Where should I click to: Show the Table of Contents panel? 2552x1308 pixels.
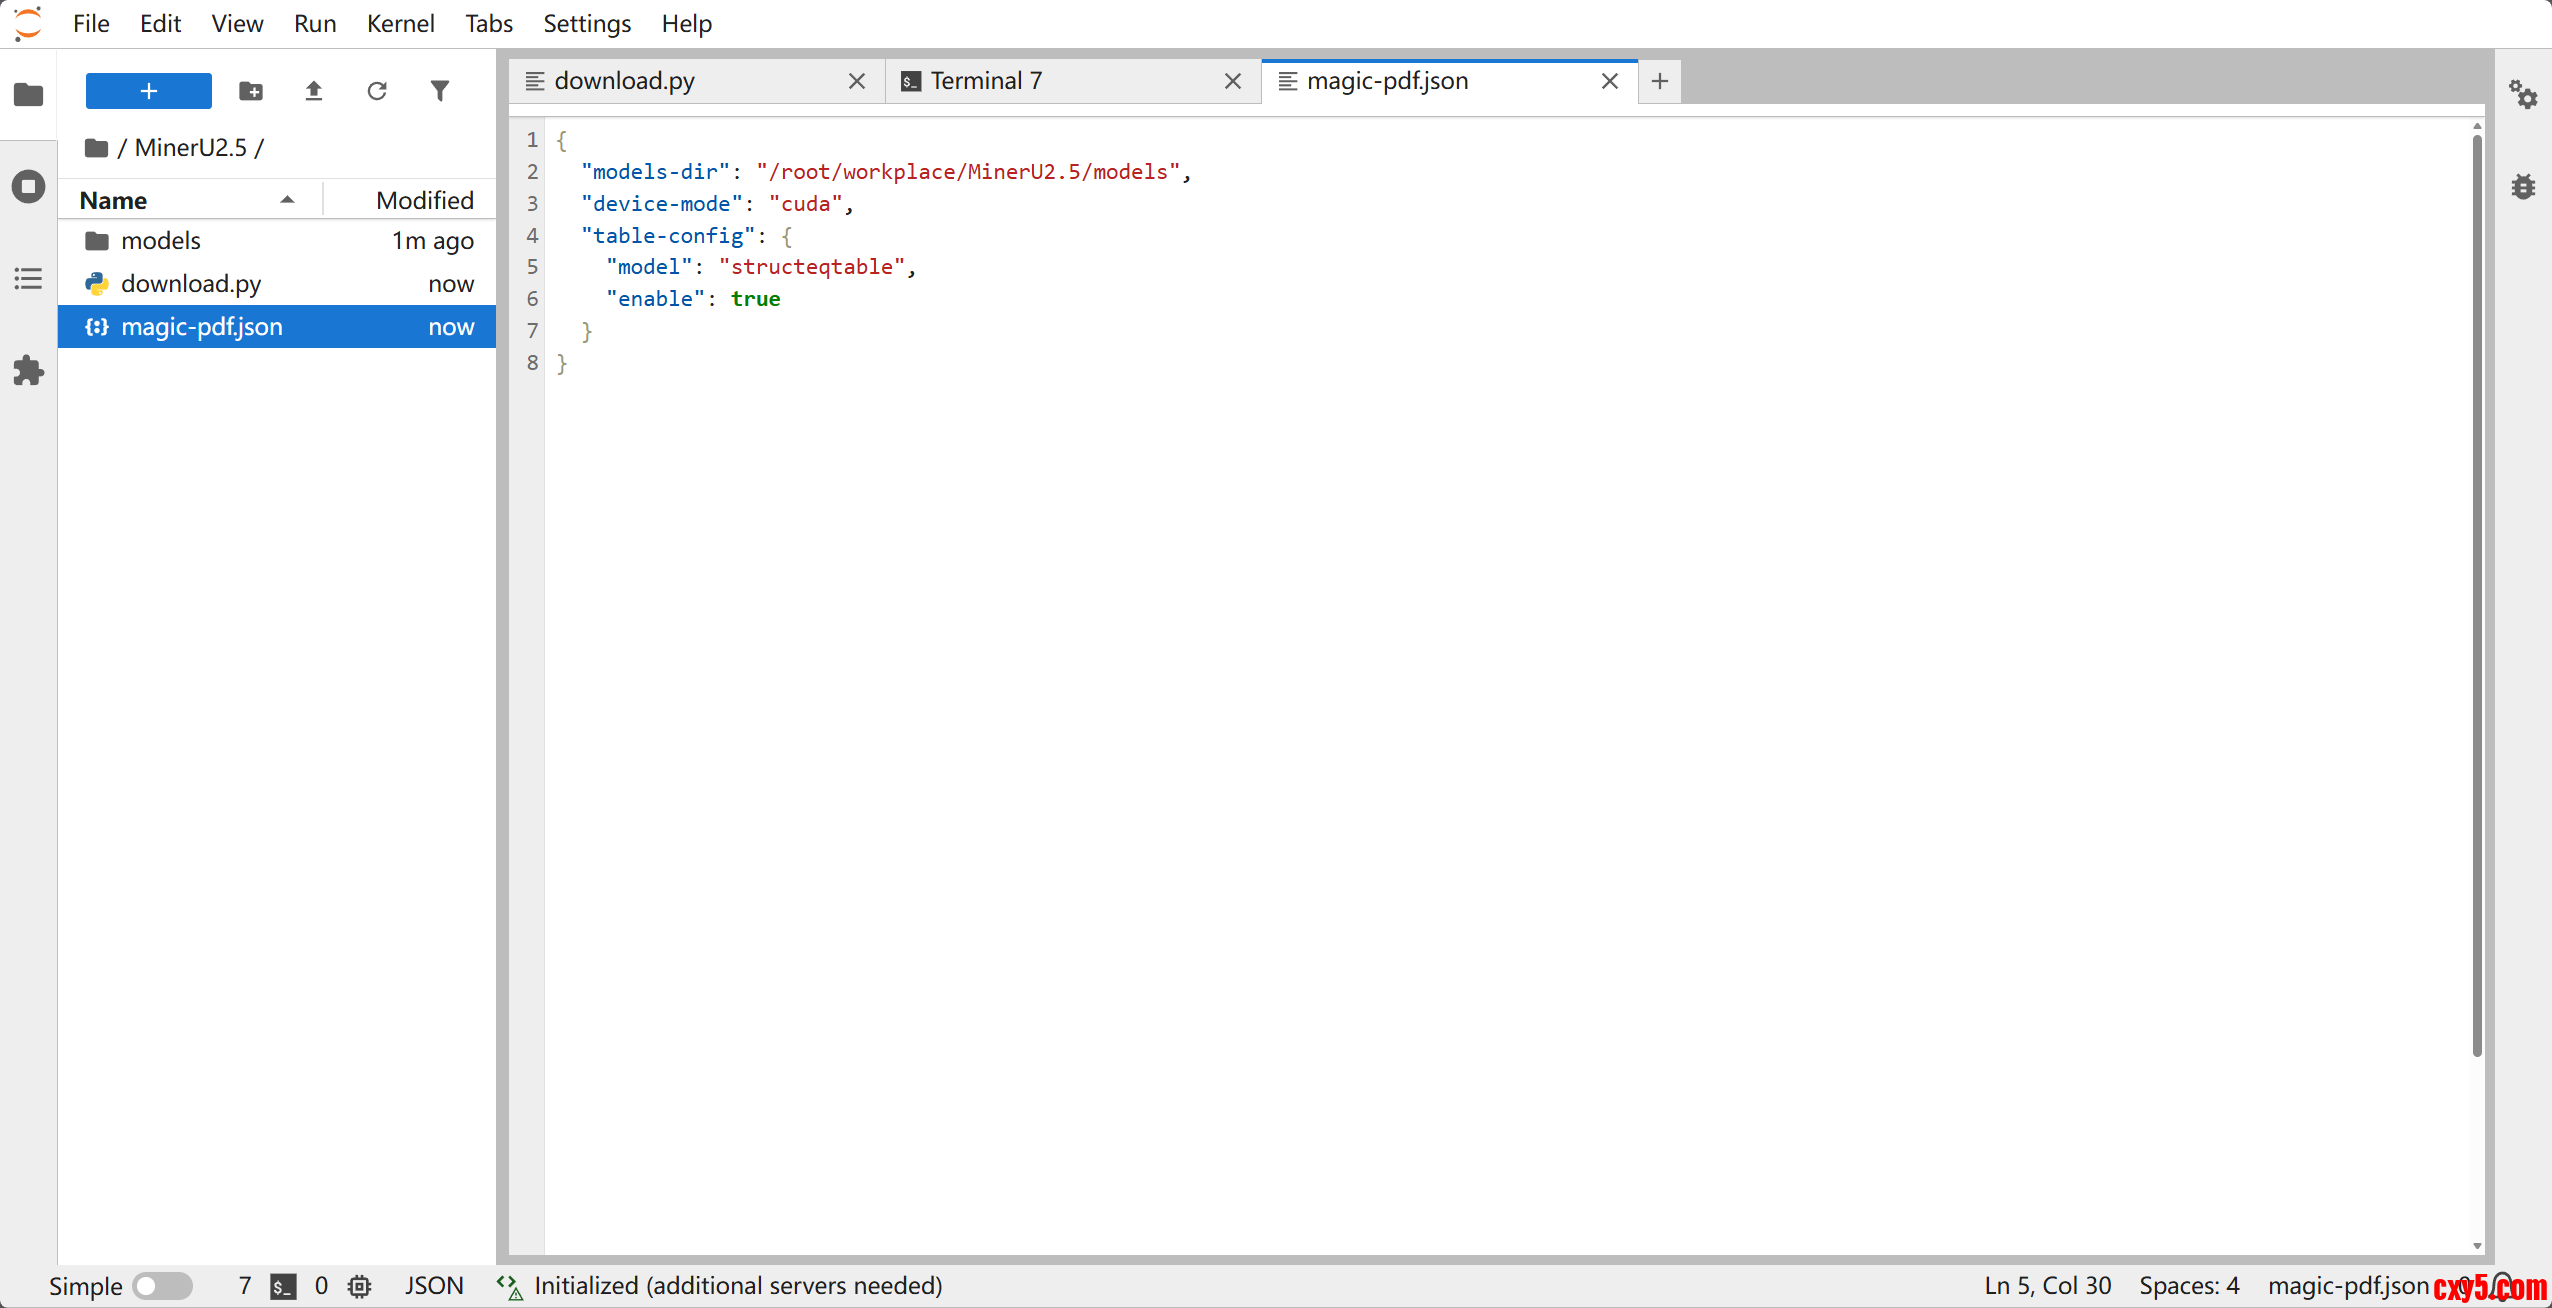click(x=28, y=278)
